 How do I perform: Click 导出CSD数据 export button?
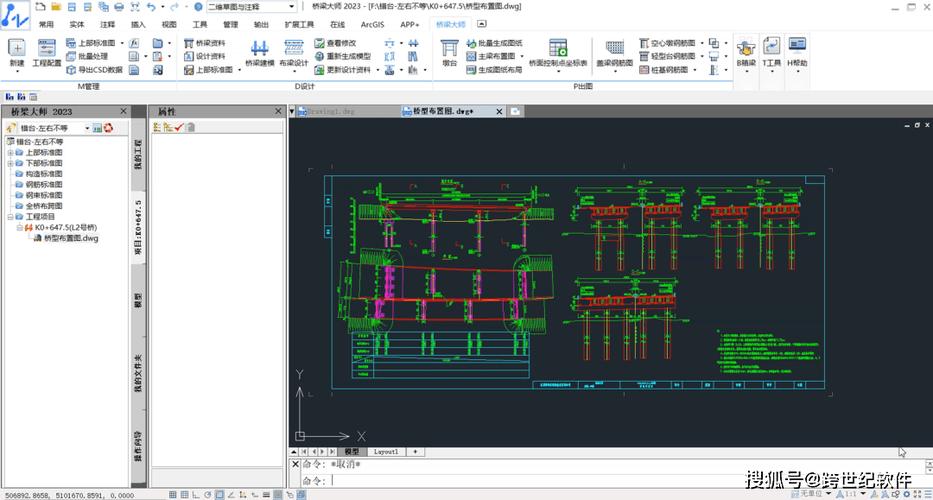[94, 70]
